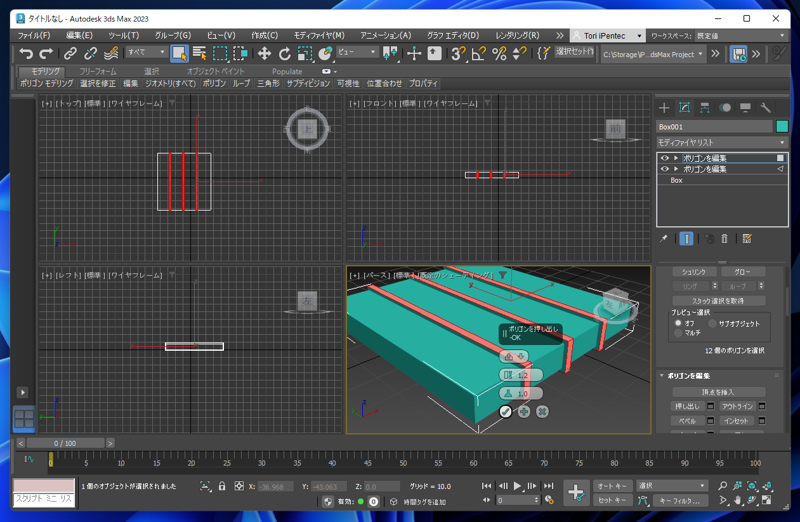Toggle the percent snap icon
Image resolution: width=800 pixels, height=522 pixels.
(499, 53)
